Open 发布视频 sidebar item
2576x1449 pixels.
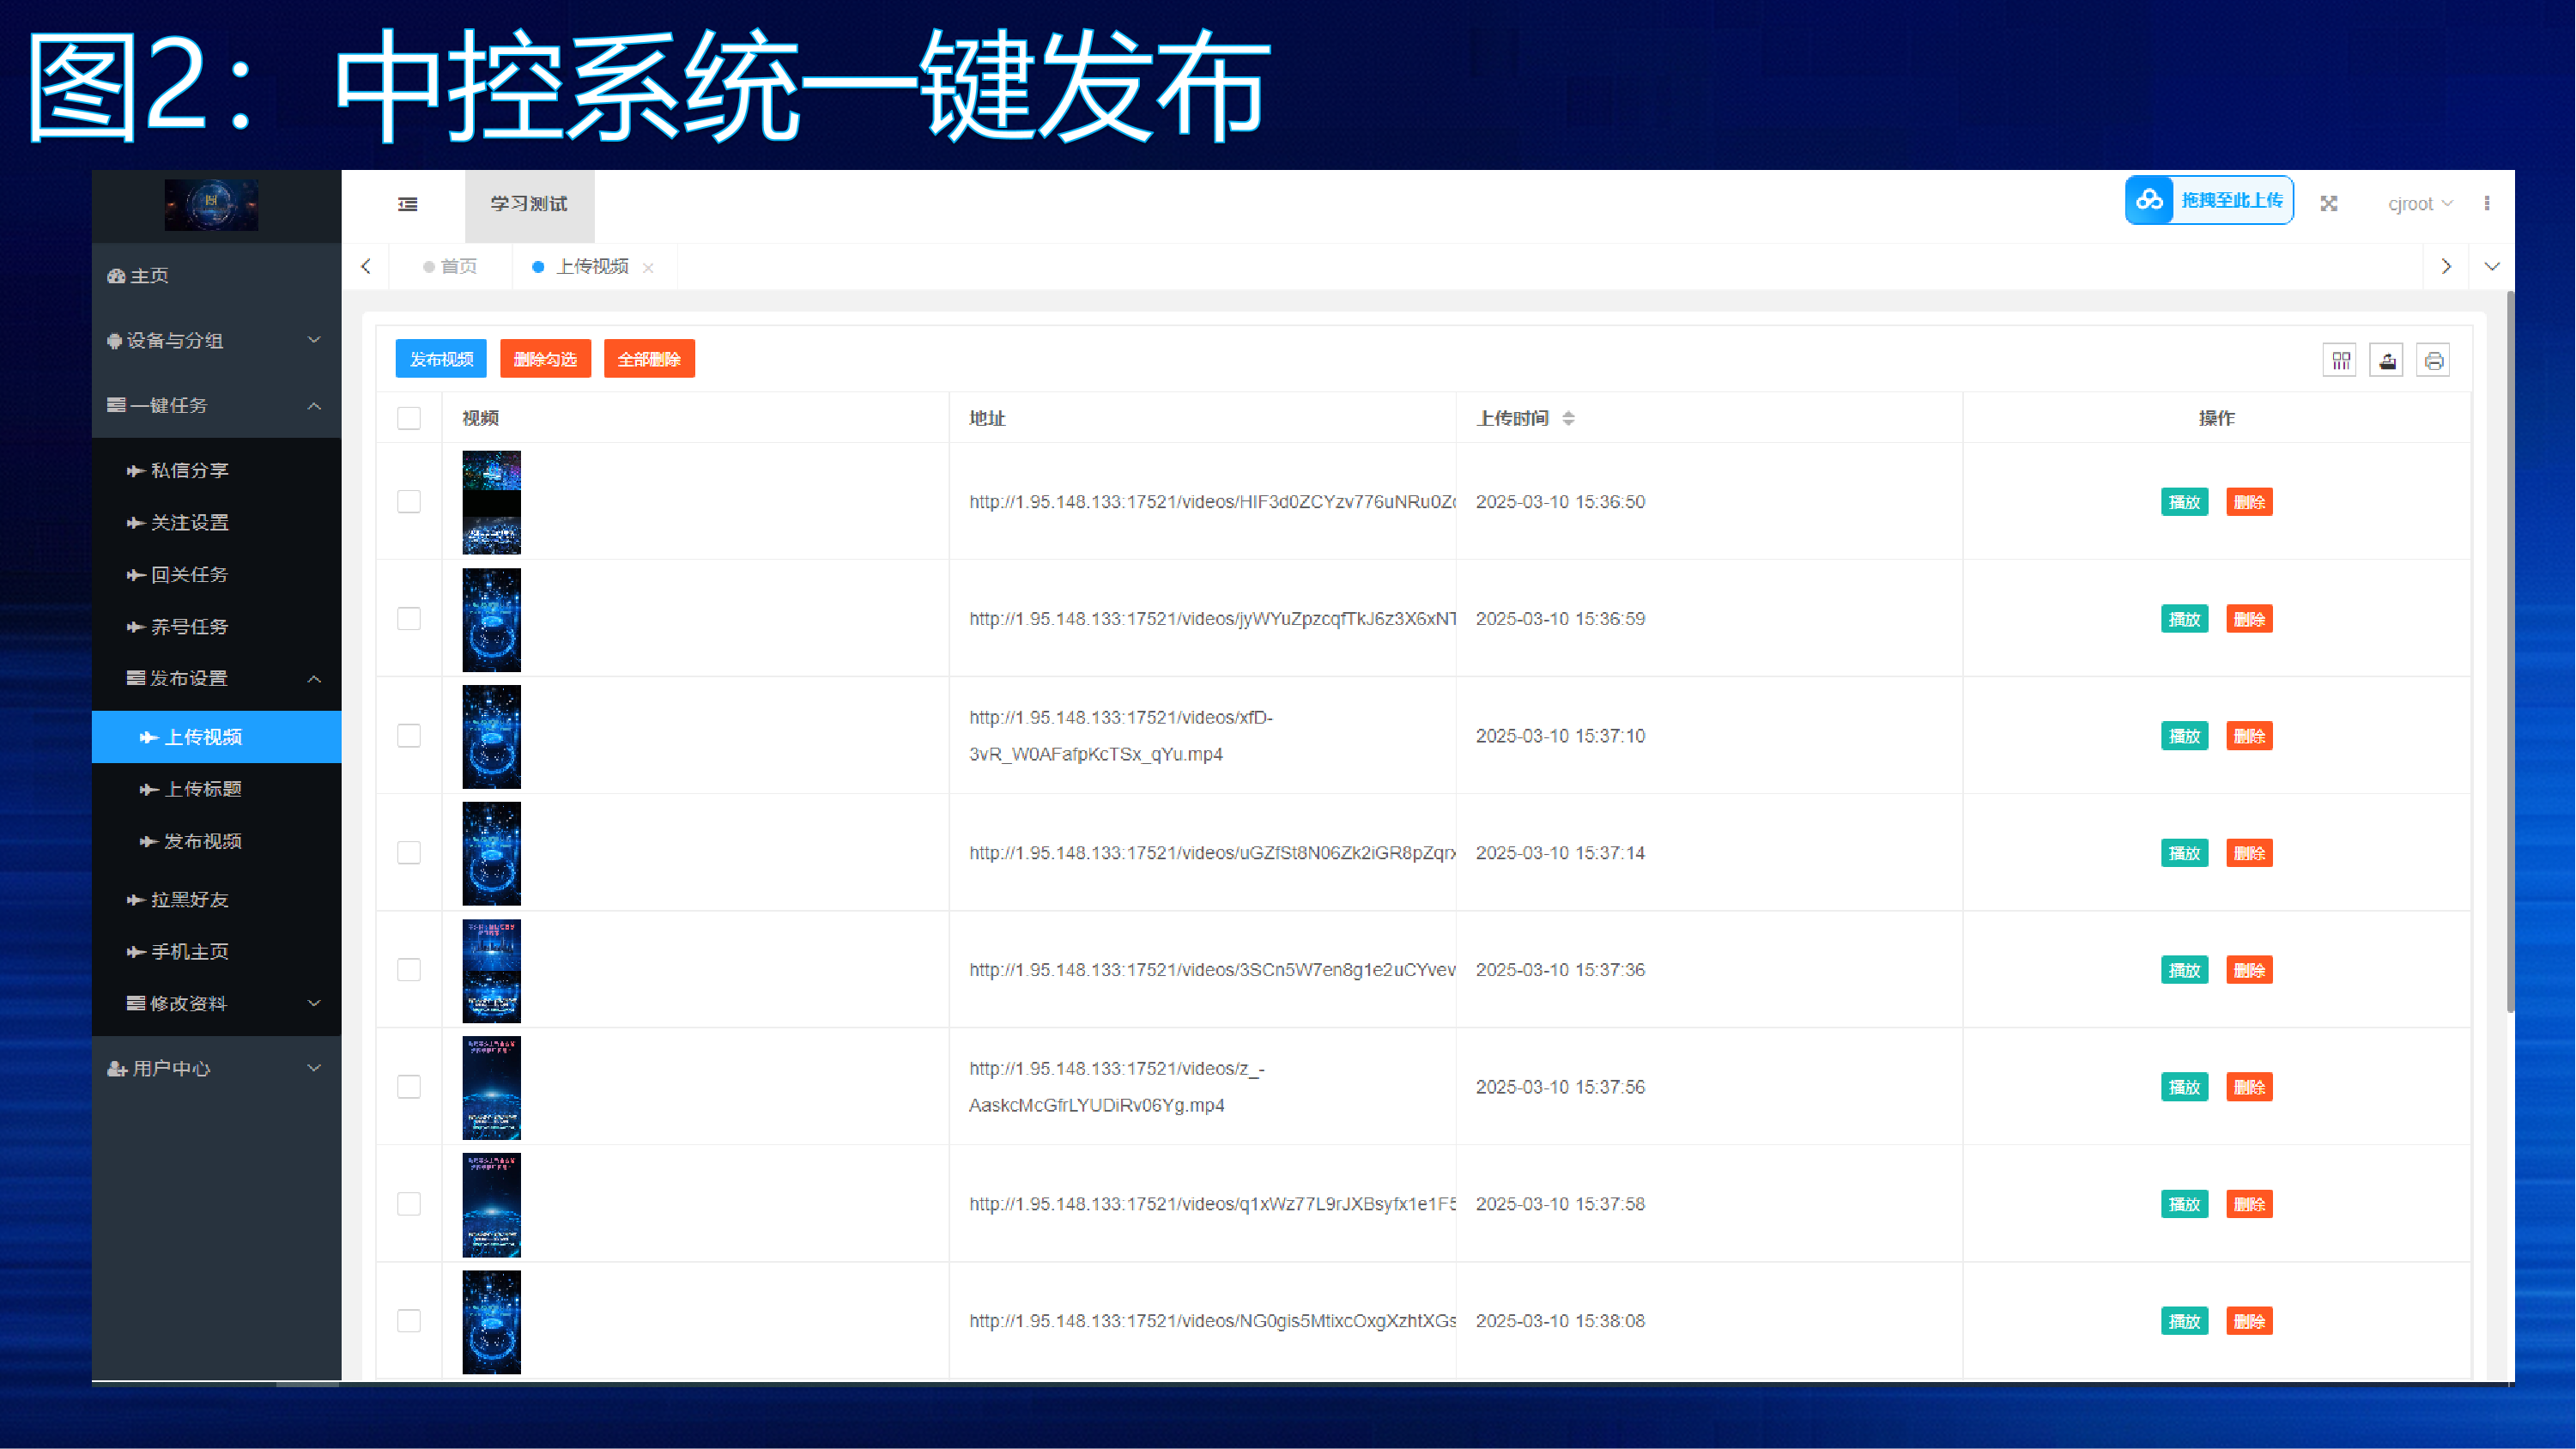point(217,841)
